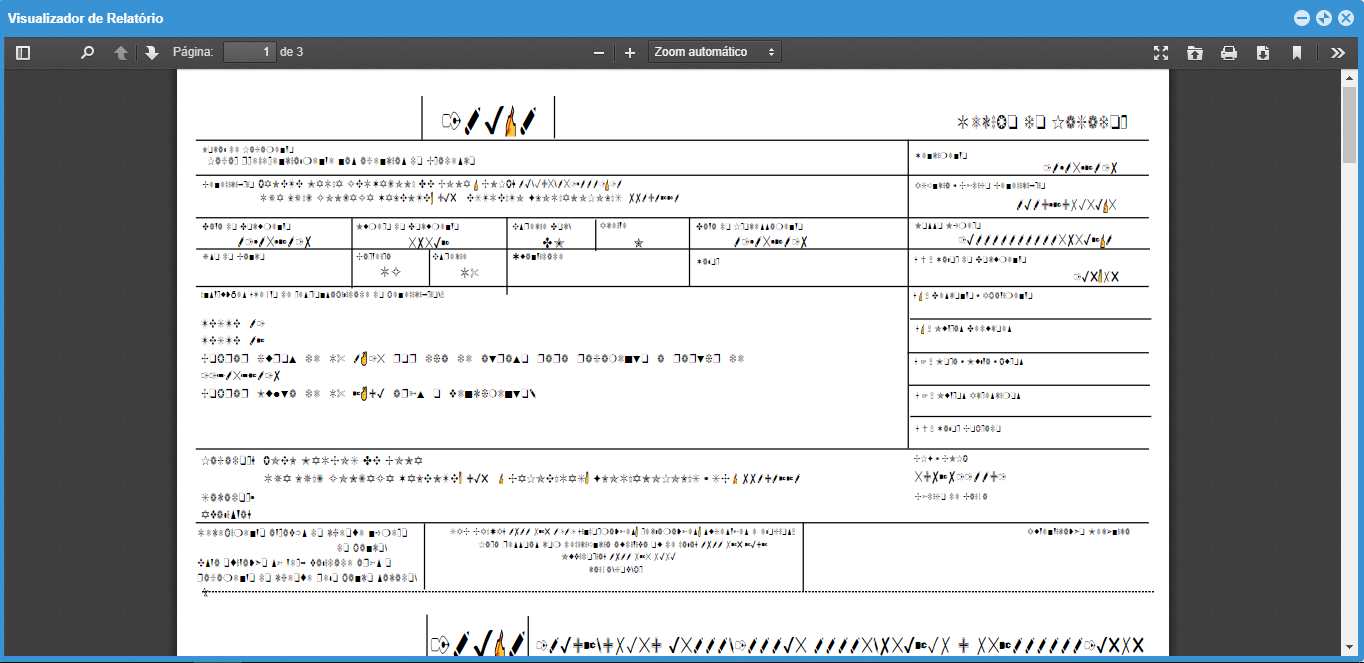Maximize the Visualizador de Relatório window
The image size is (1364, 663).
tap(1324, 18)
